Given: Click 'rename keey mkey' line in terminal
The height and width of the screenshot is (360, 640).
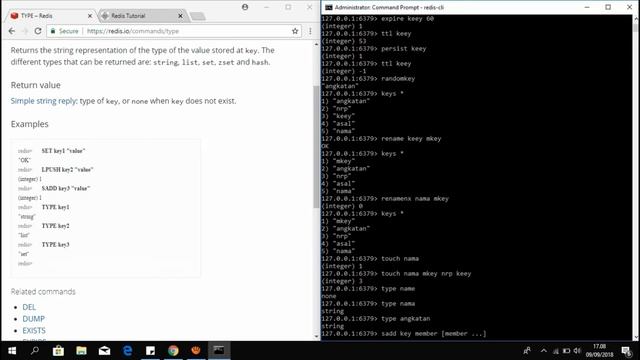Looking at the screenshot, I should [x=381, y=139].
